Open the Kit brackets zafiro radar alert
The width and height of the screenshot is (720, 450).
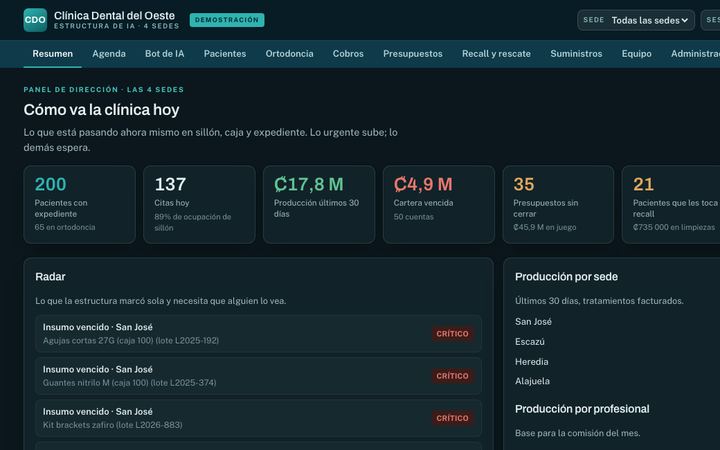tap(259, 418)
